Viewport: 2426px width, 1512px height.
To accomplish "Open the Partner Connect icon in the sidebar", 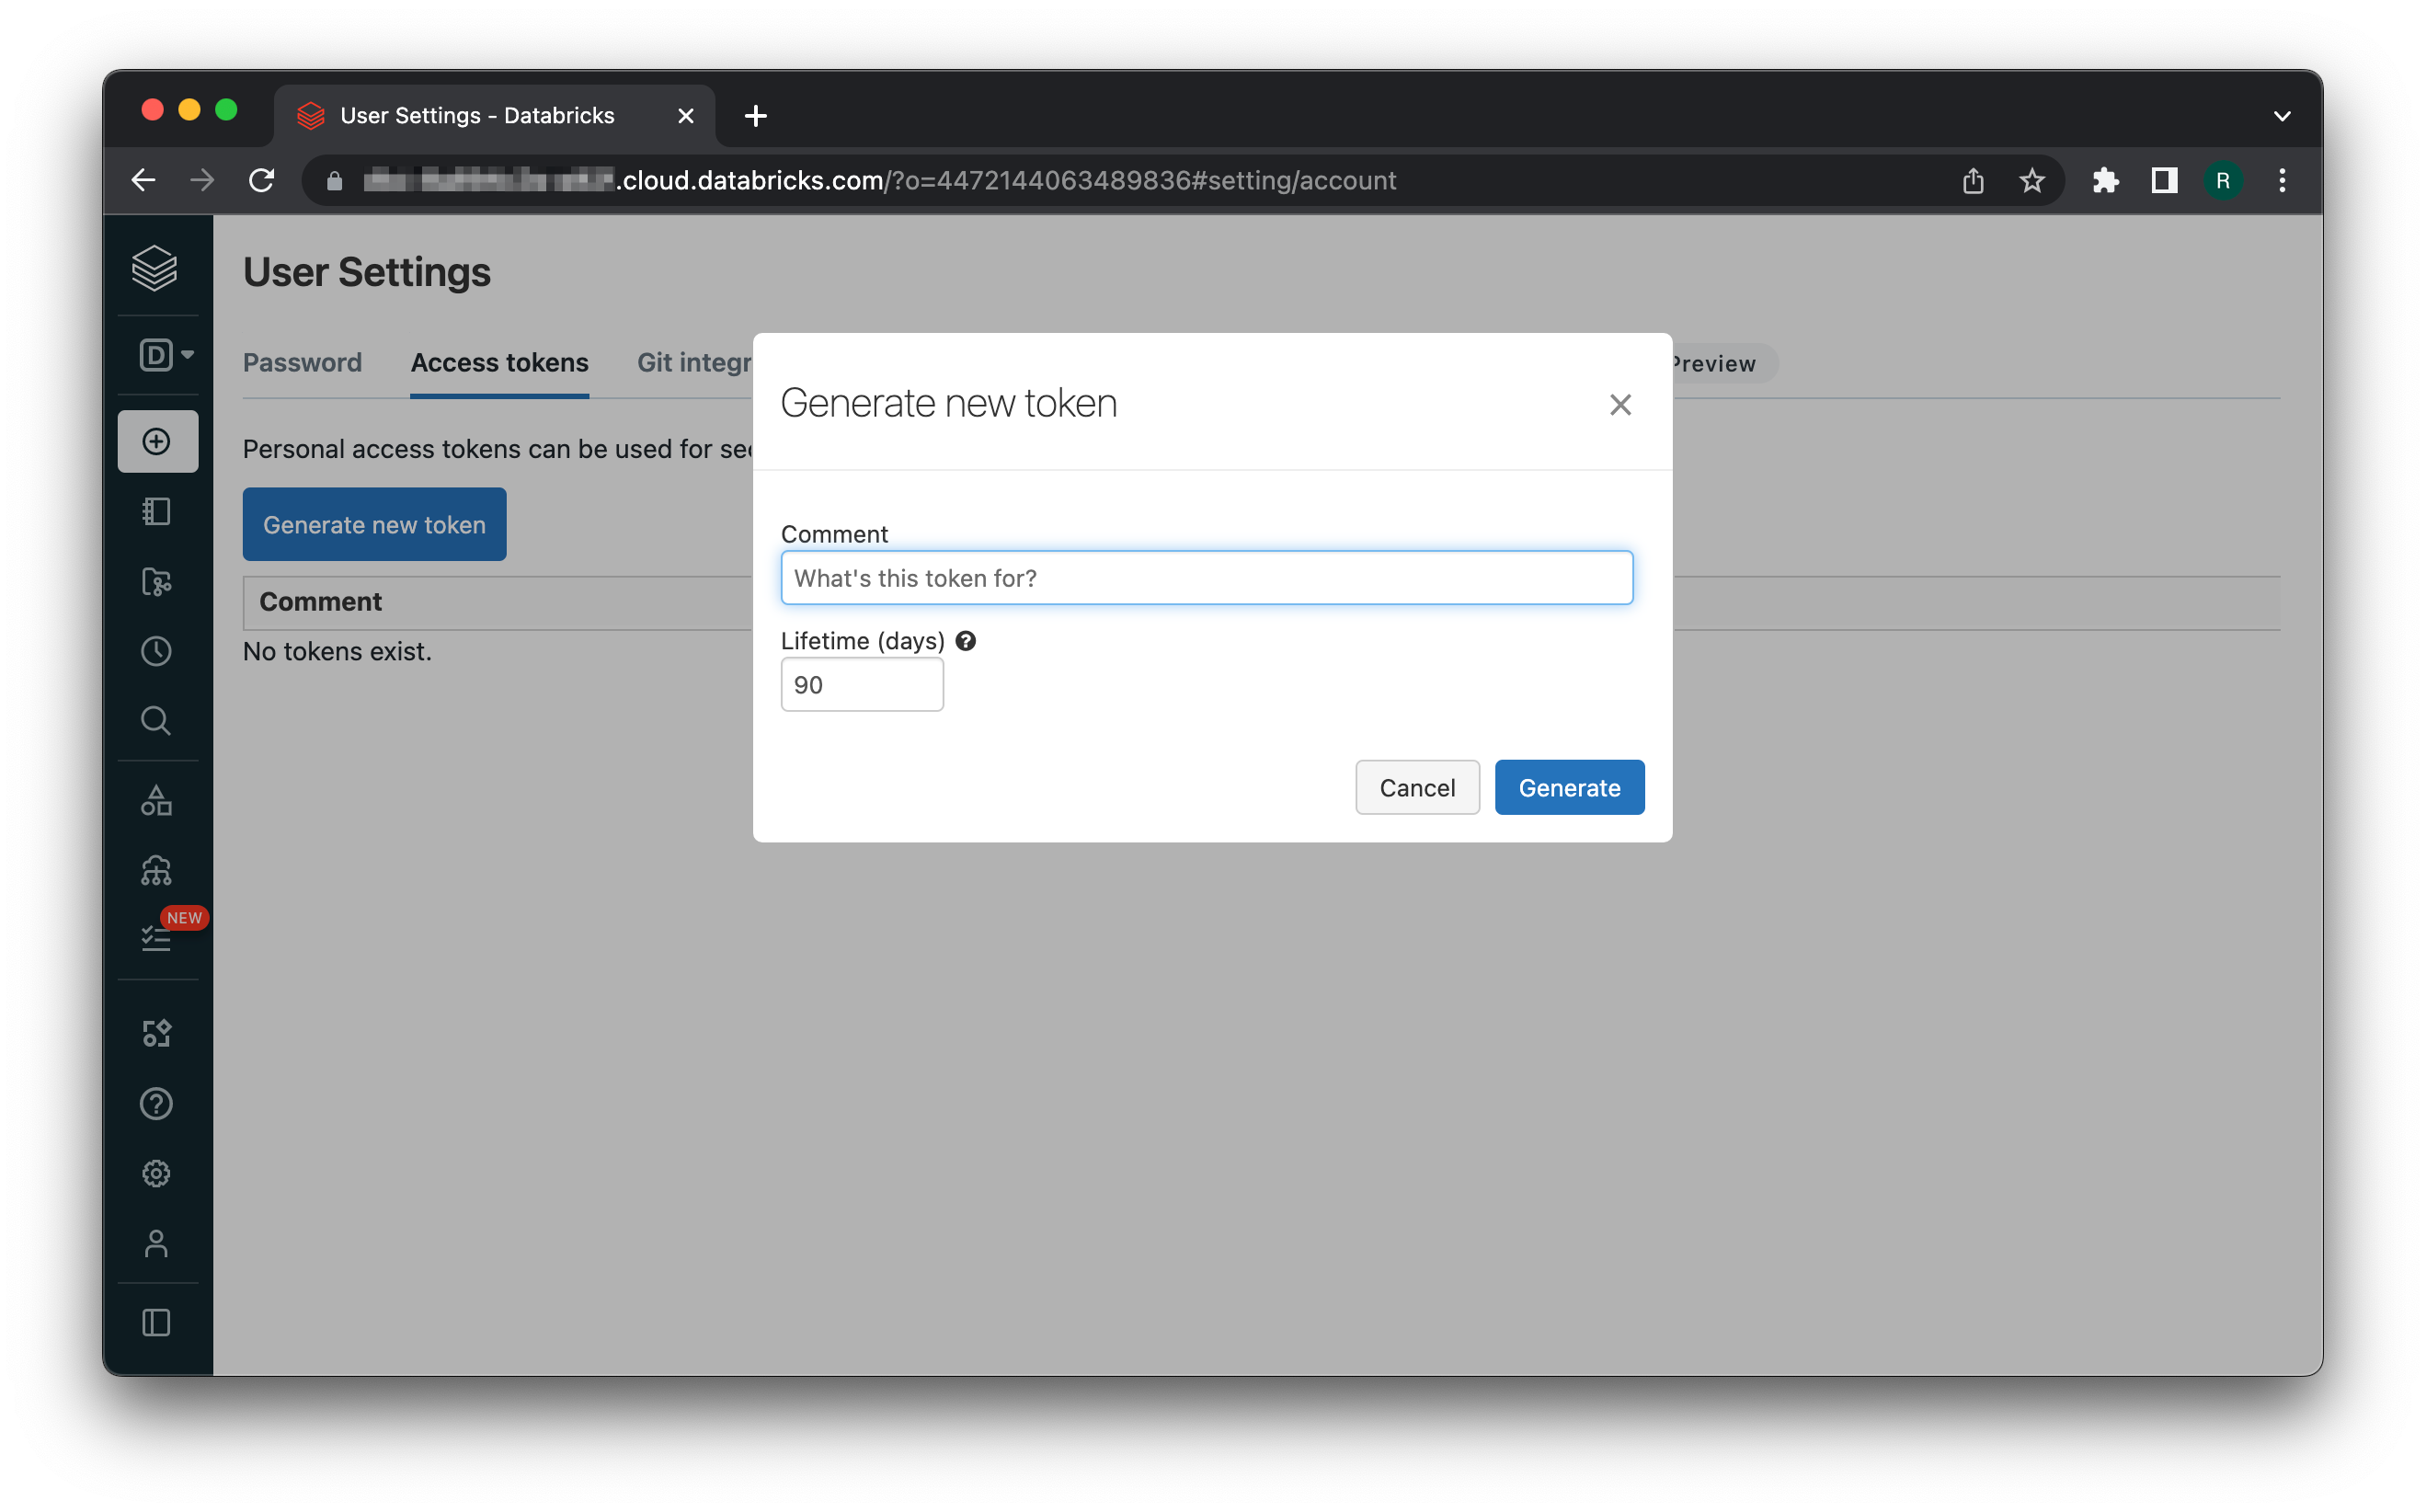I will click(x=156, y=1033).
